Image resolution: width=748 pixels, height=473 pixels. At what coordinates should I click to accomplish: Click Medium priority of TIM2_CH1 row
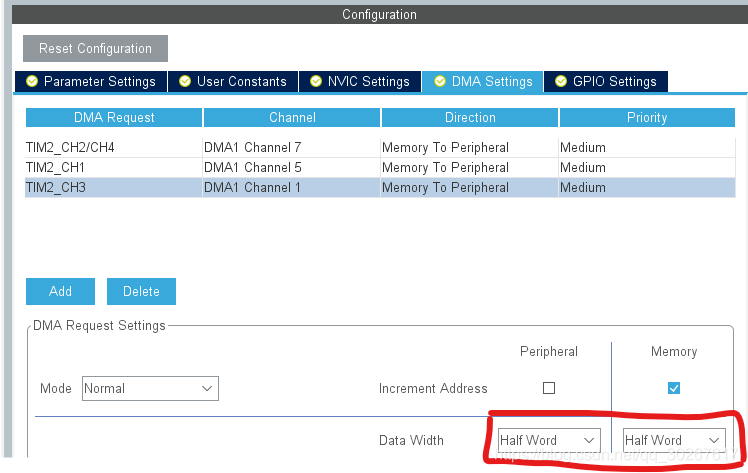tap(647, 167)
